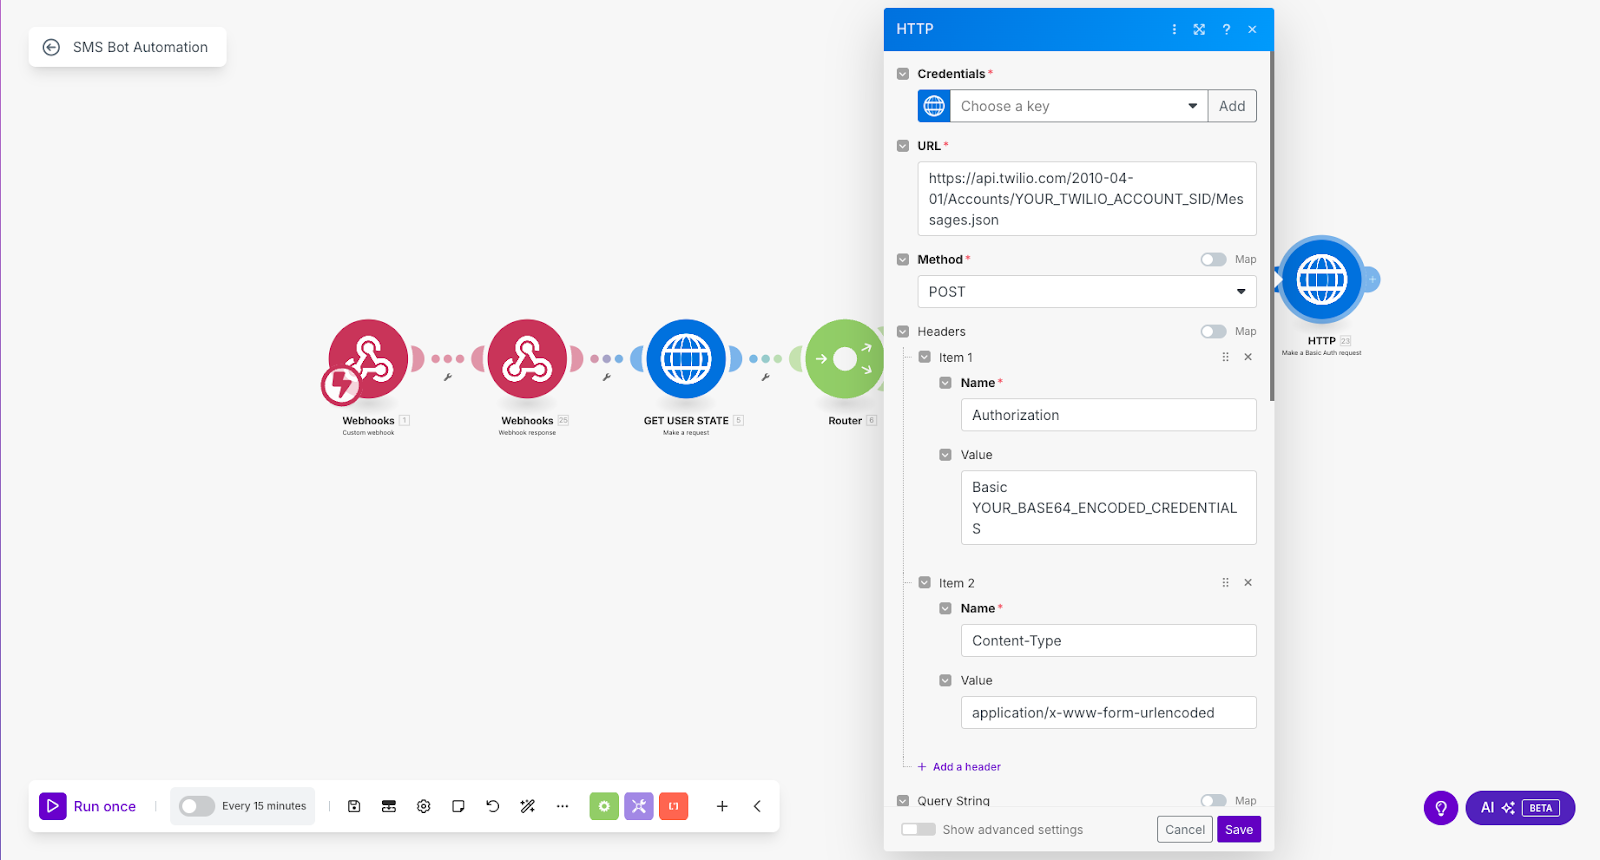This screenshot has height=860, width=1600.
Task: Click the Run once button
Action: [x=88, y=806]
